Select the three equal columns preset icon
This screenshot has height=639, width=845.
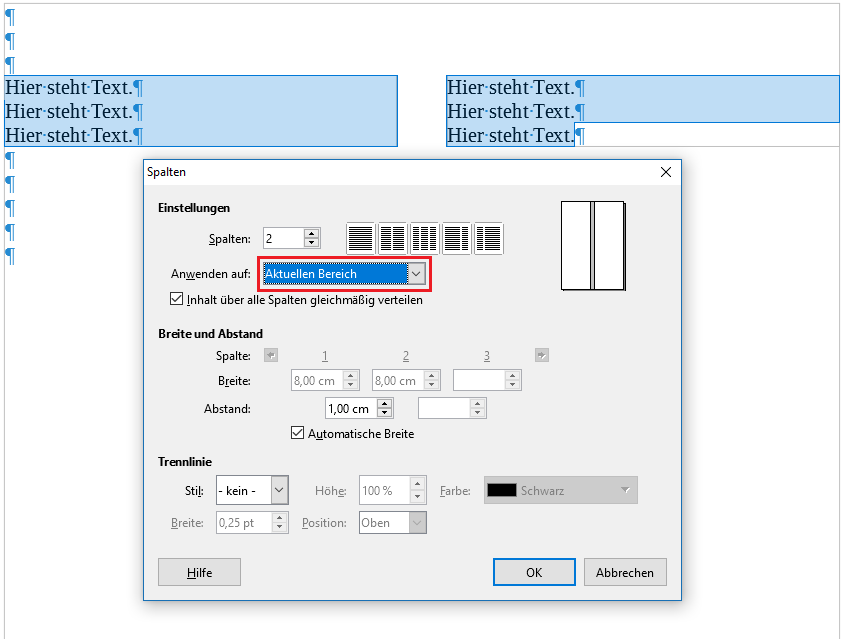point(425,238)
